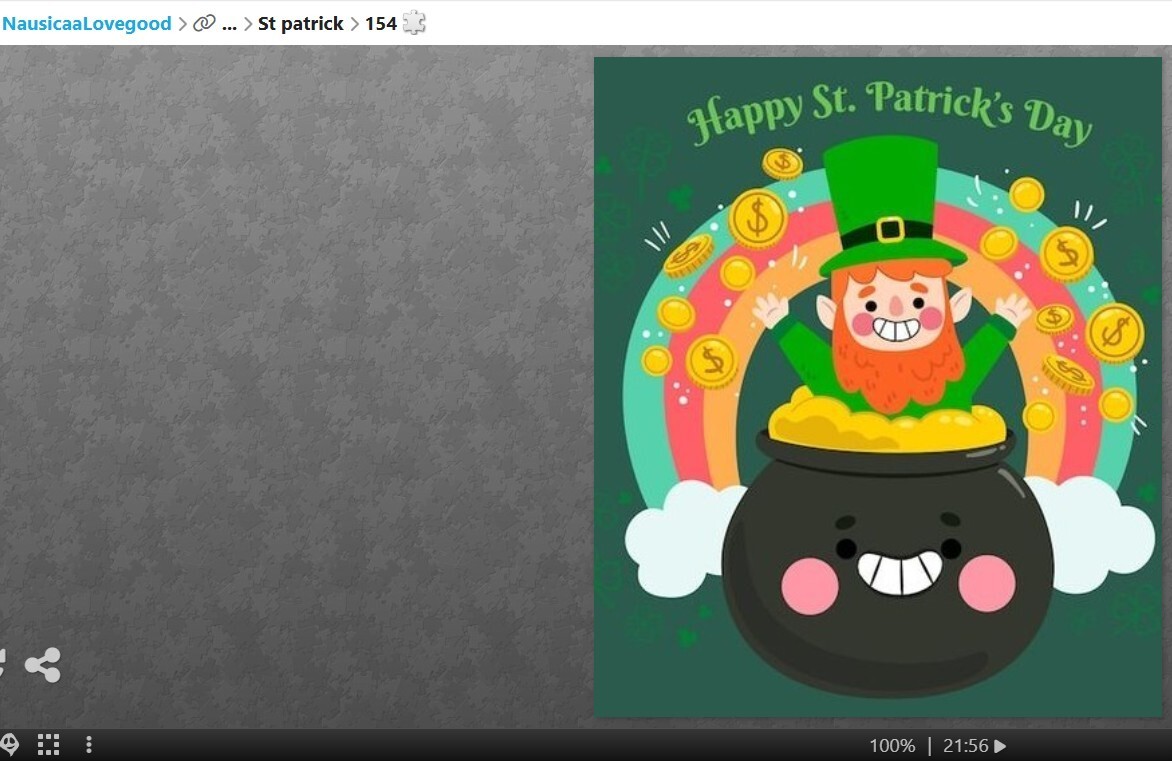Open the three-dot more options menu
The width and height of the screenshot is (1172, 767).
click(x=89, y=745)
